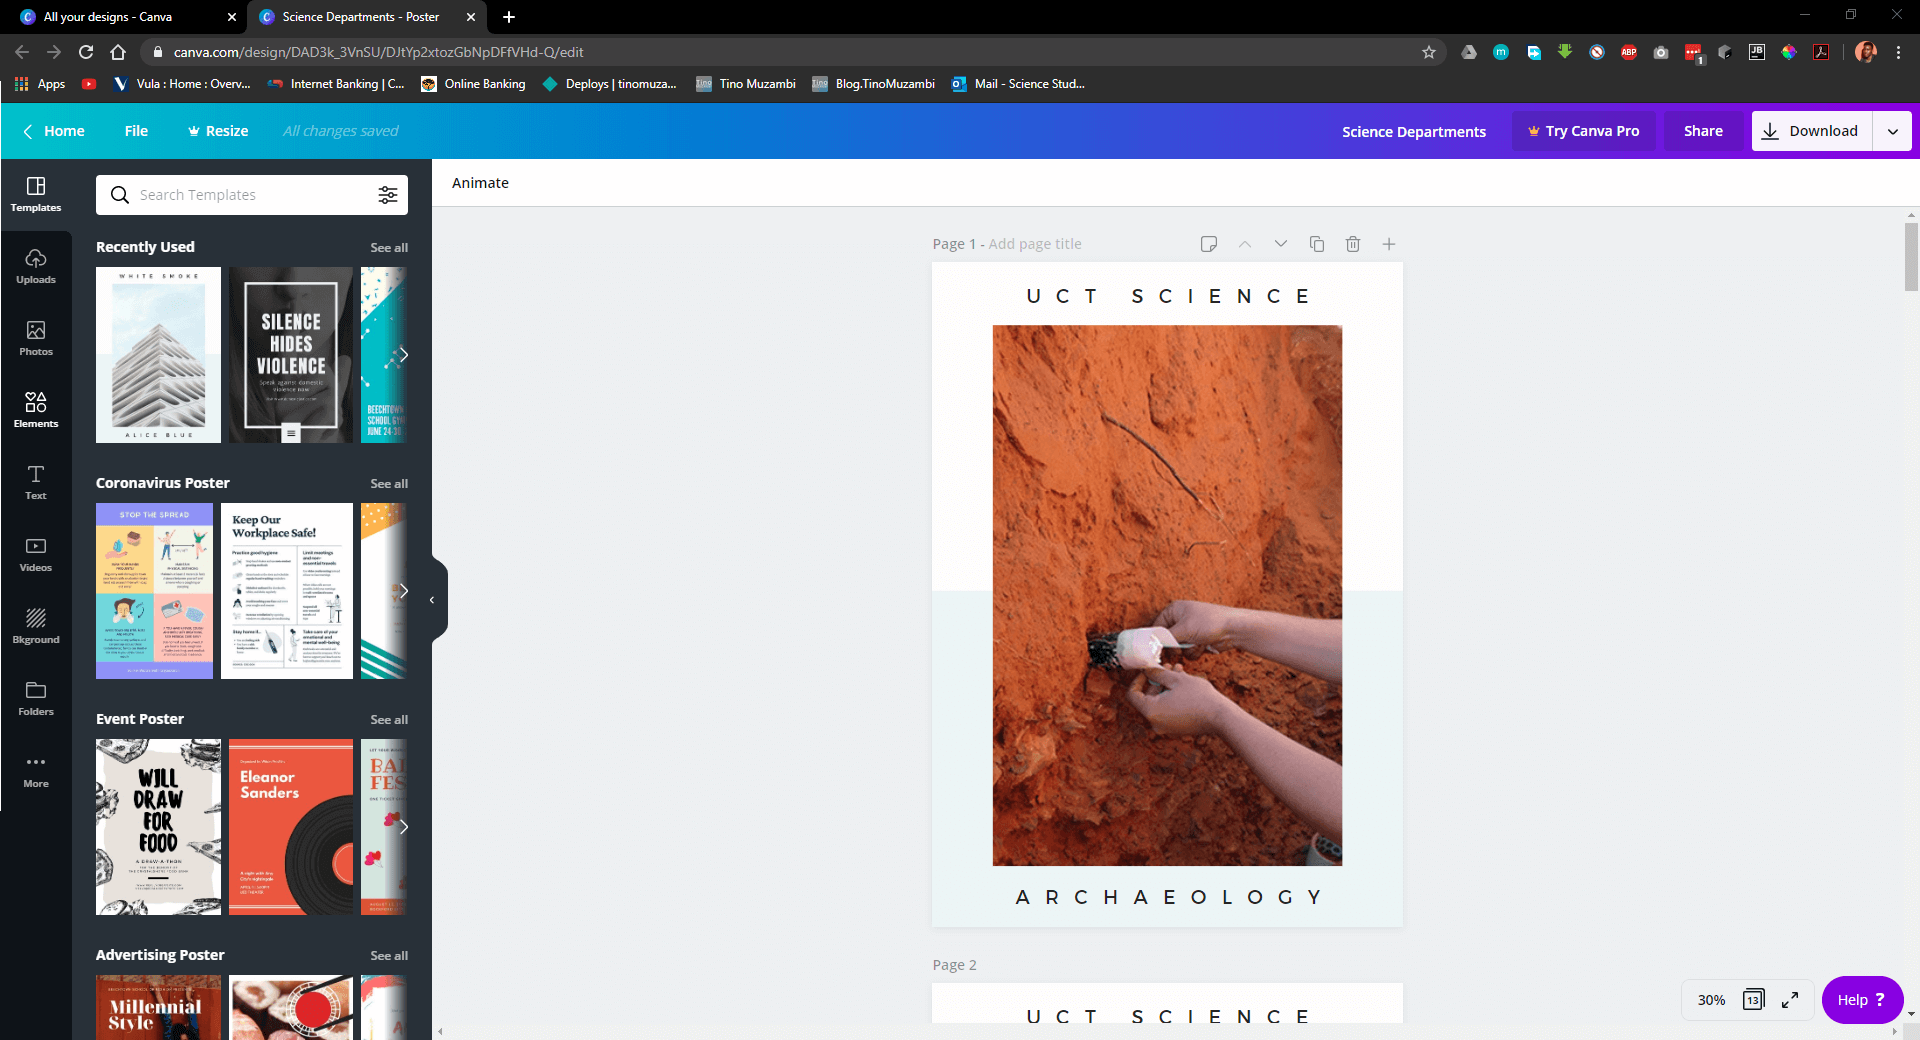Select the Silence Hides Violence template

tap(291, 355)
